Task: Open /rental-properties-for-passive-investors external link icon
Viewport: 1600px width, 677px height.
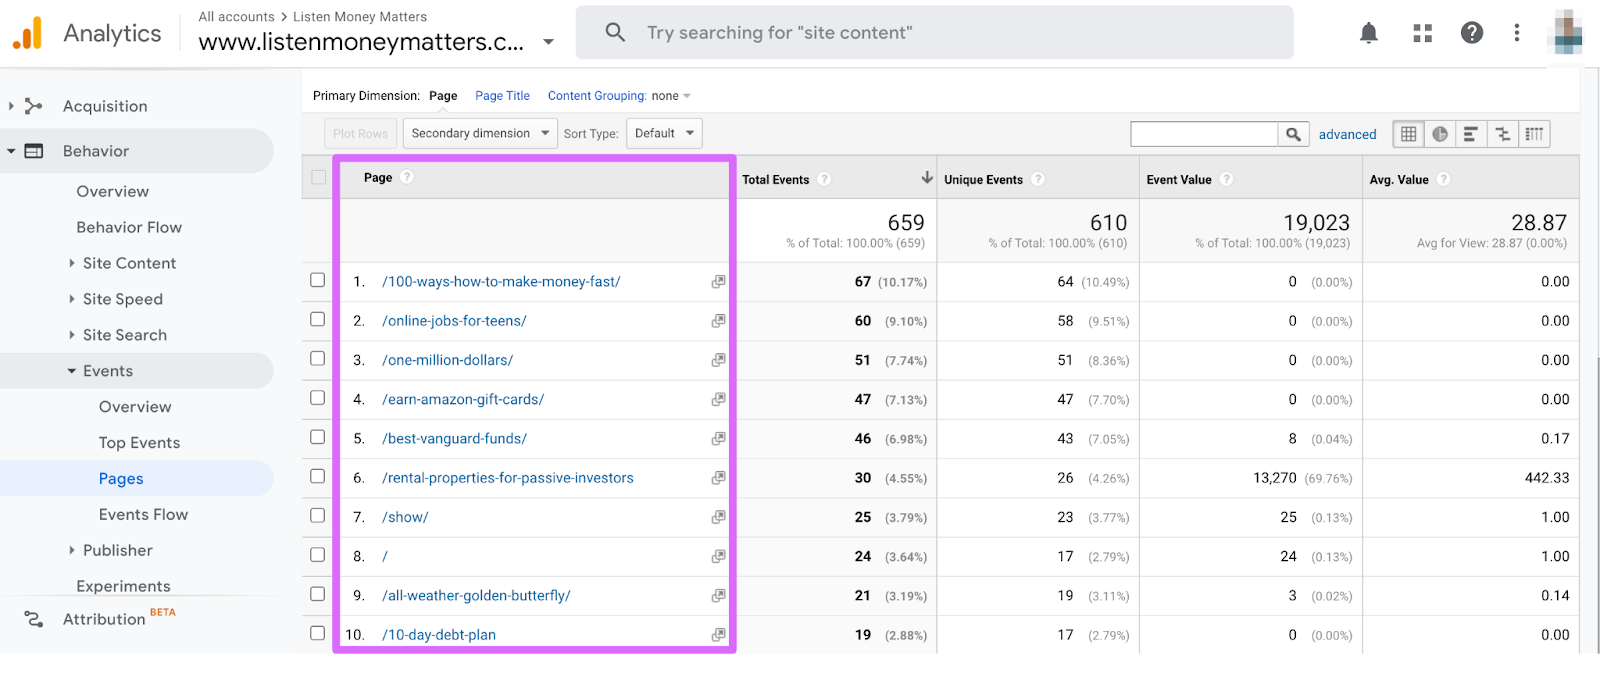Action: (718, 478)
